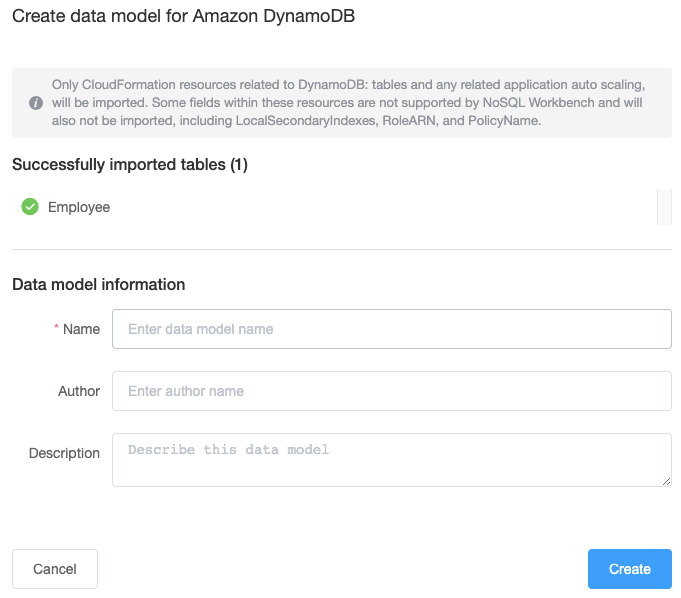Click the Create data model dialog title

tap(184, 17)
